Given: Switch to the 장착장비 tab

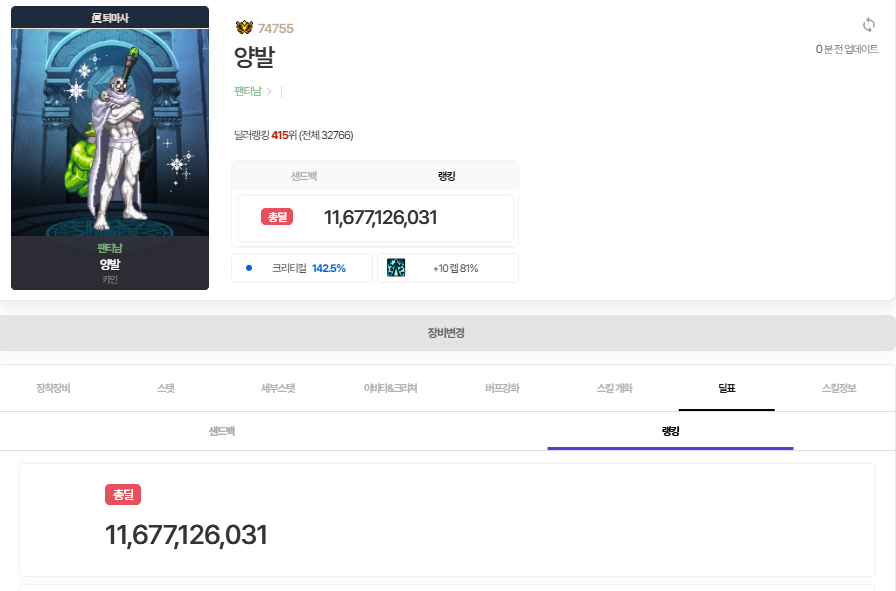Looking at the screenshot, I should tap(53, 388).
